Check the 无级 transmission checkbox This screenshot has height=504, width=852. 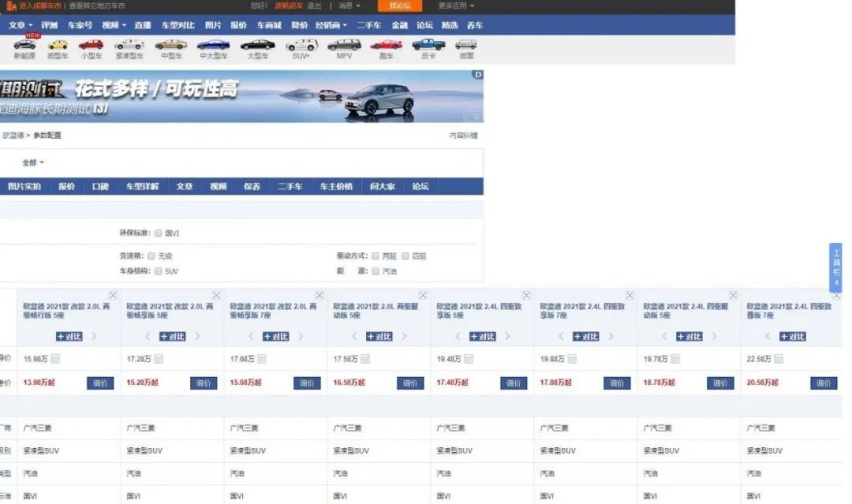[x=151, y=256]
